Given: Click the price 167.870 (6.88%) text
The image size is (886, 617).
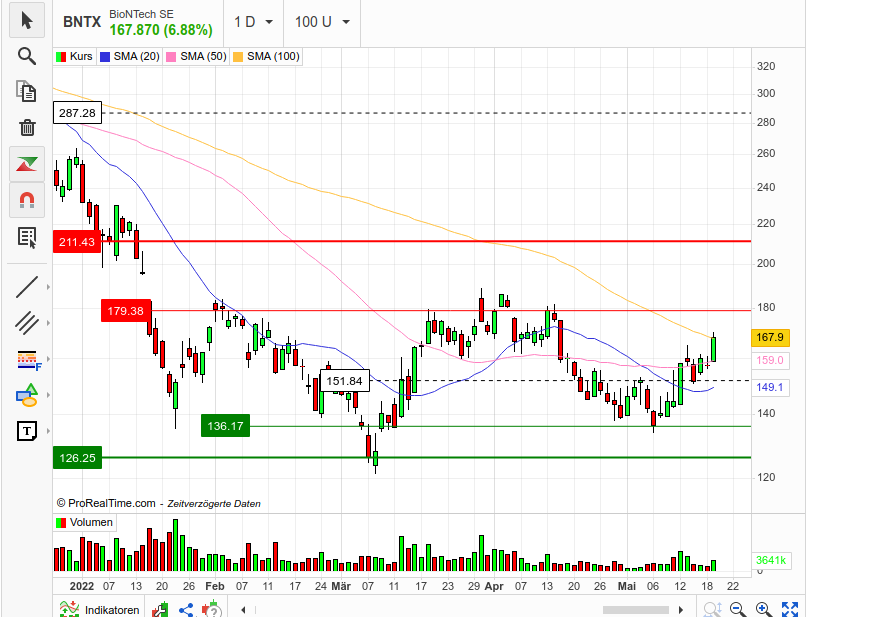Looking at the screenshot, I should tap(161, 30).
